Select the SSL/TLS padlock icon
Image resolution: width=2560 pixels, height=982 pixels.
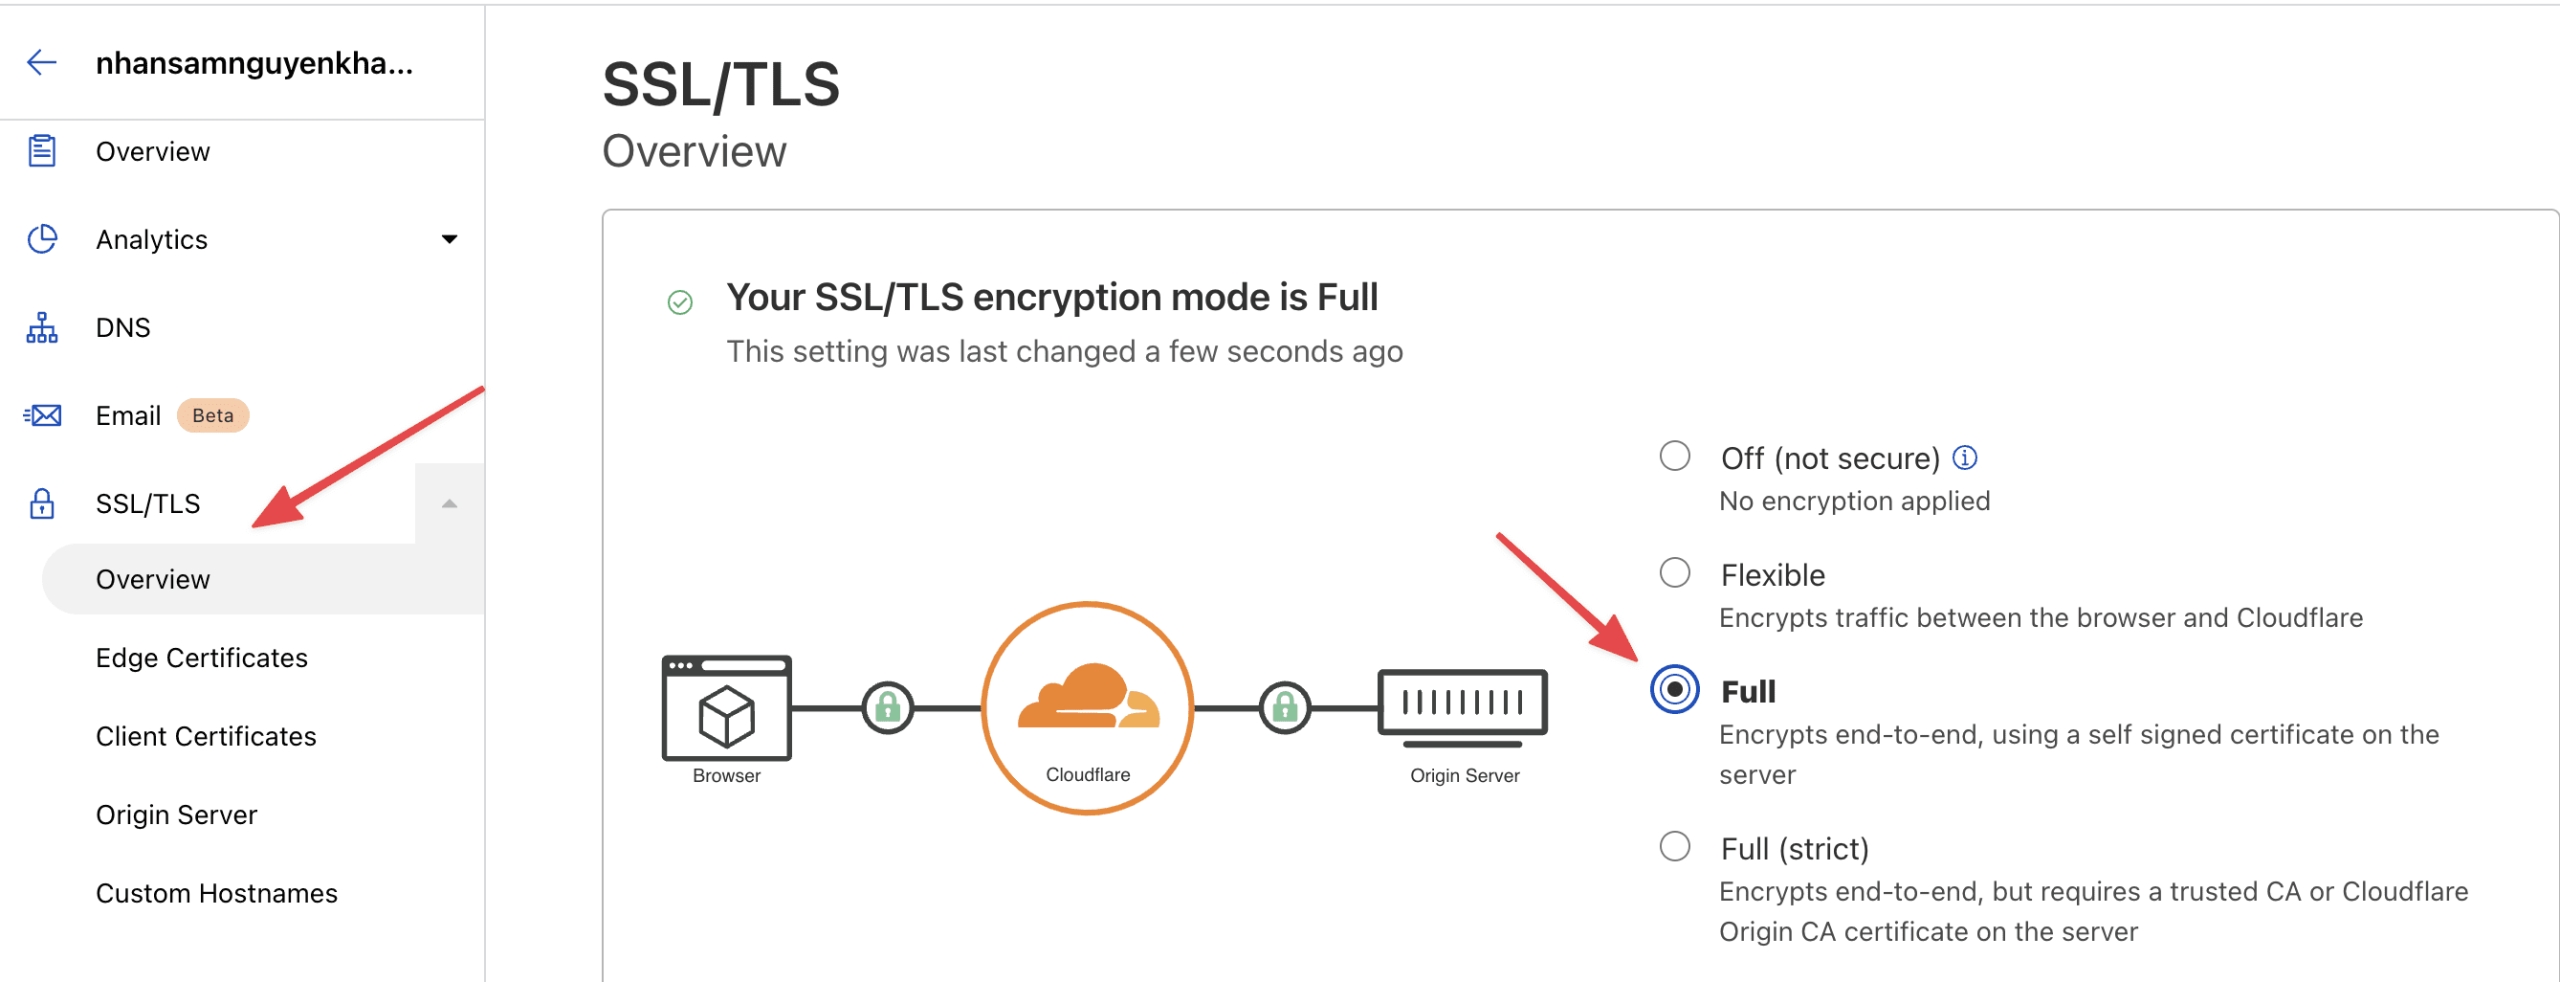(42, 503)
